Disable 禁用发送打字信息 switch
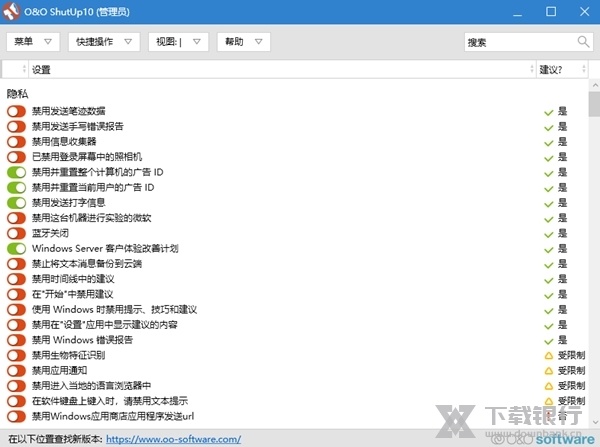The height and width of the screenshot is (447, 600). [16, 203]
